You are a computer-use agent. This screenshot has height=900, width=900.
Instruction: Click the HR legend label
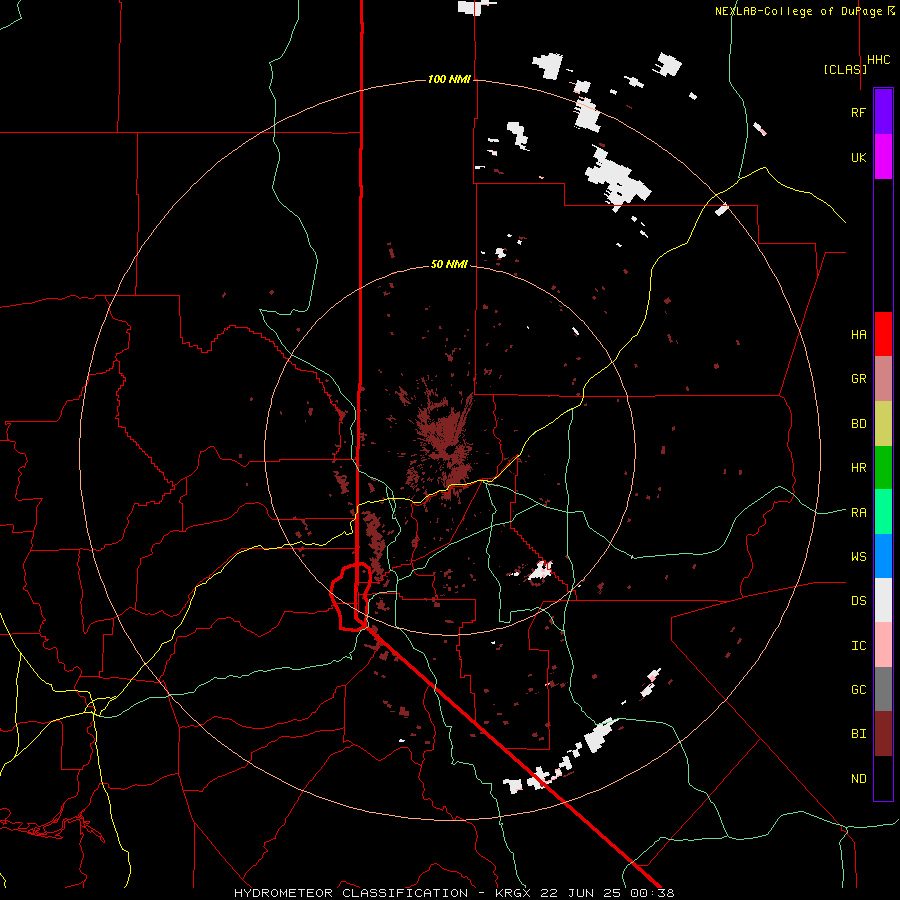pos(858,468)
